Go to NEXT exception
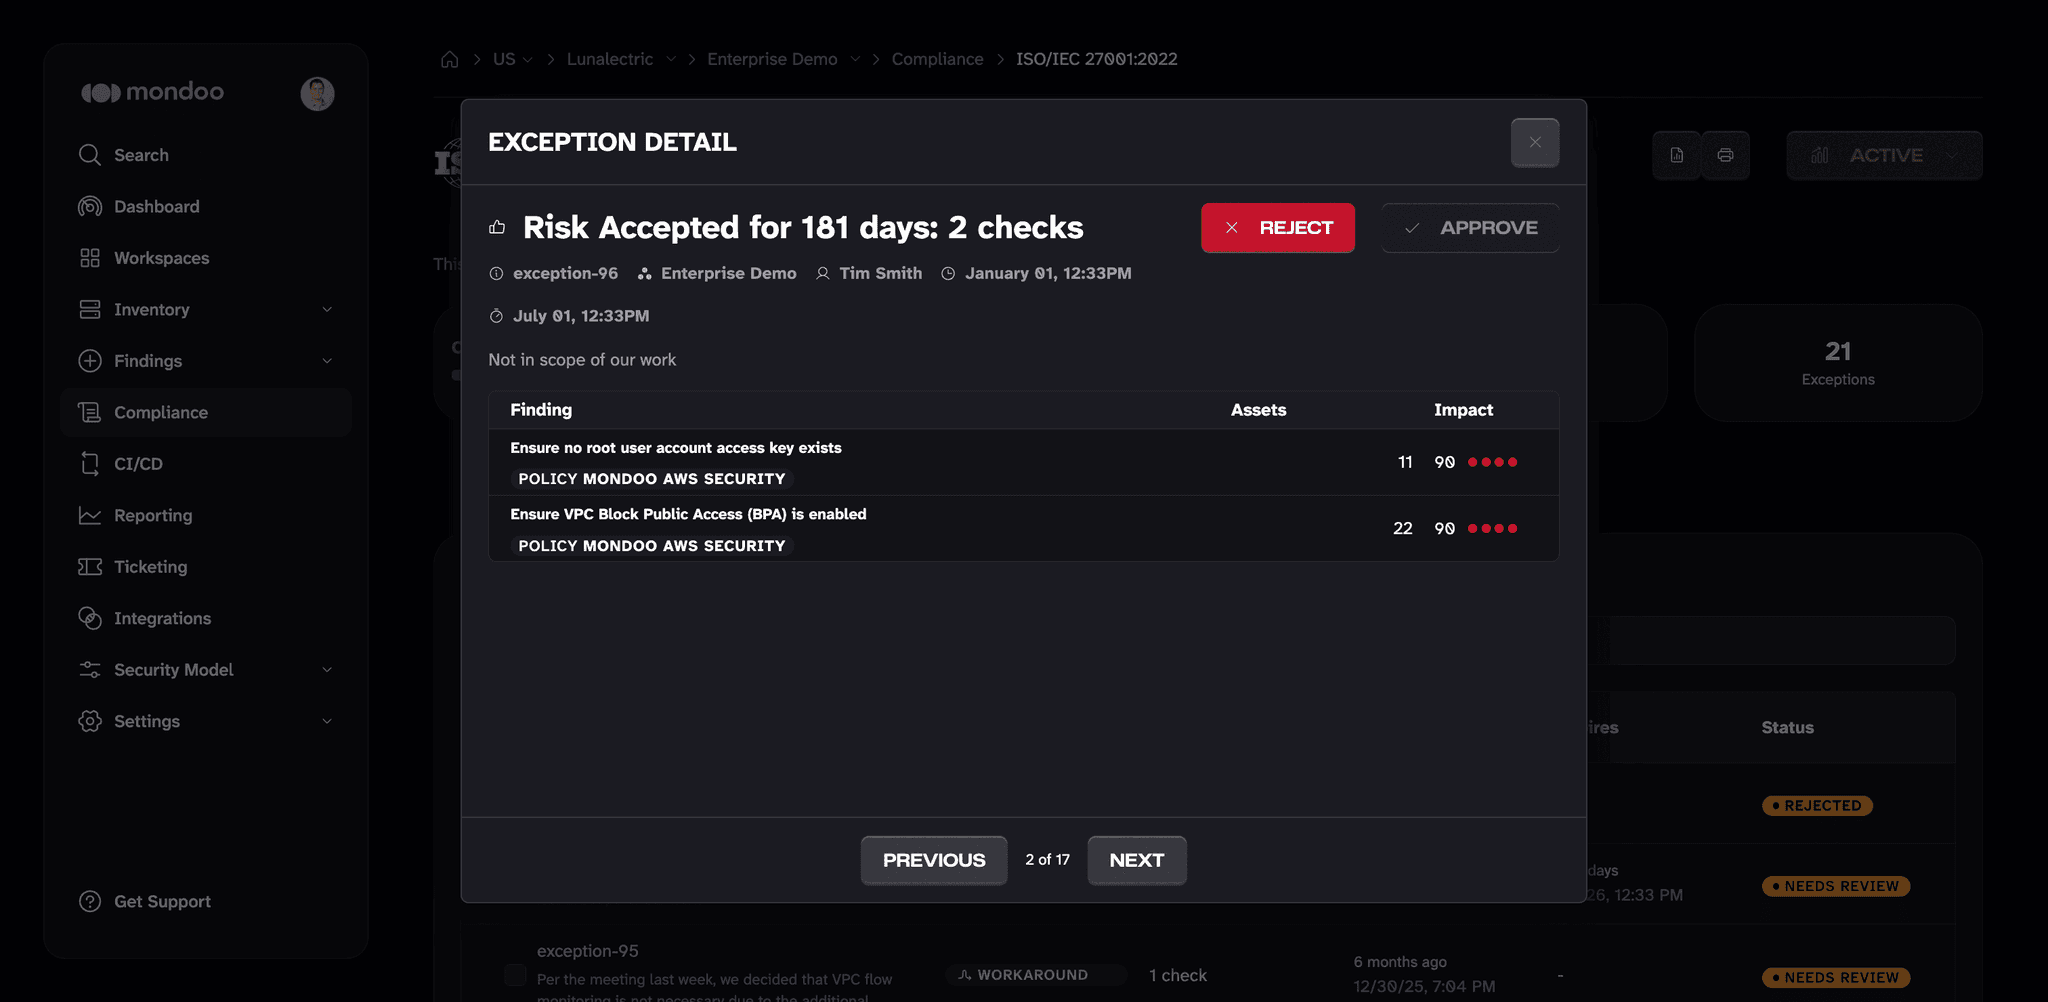The height and width of the screenshot is (1002, 2048). 1137,860
